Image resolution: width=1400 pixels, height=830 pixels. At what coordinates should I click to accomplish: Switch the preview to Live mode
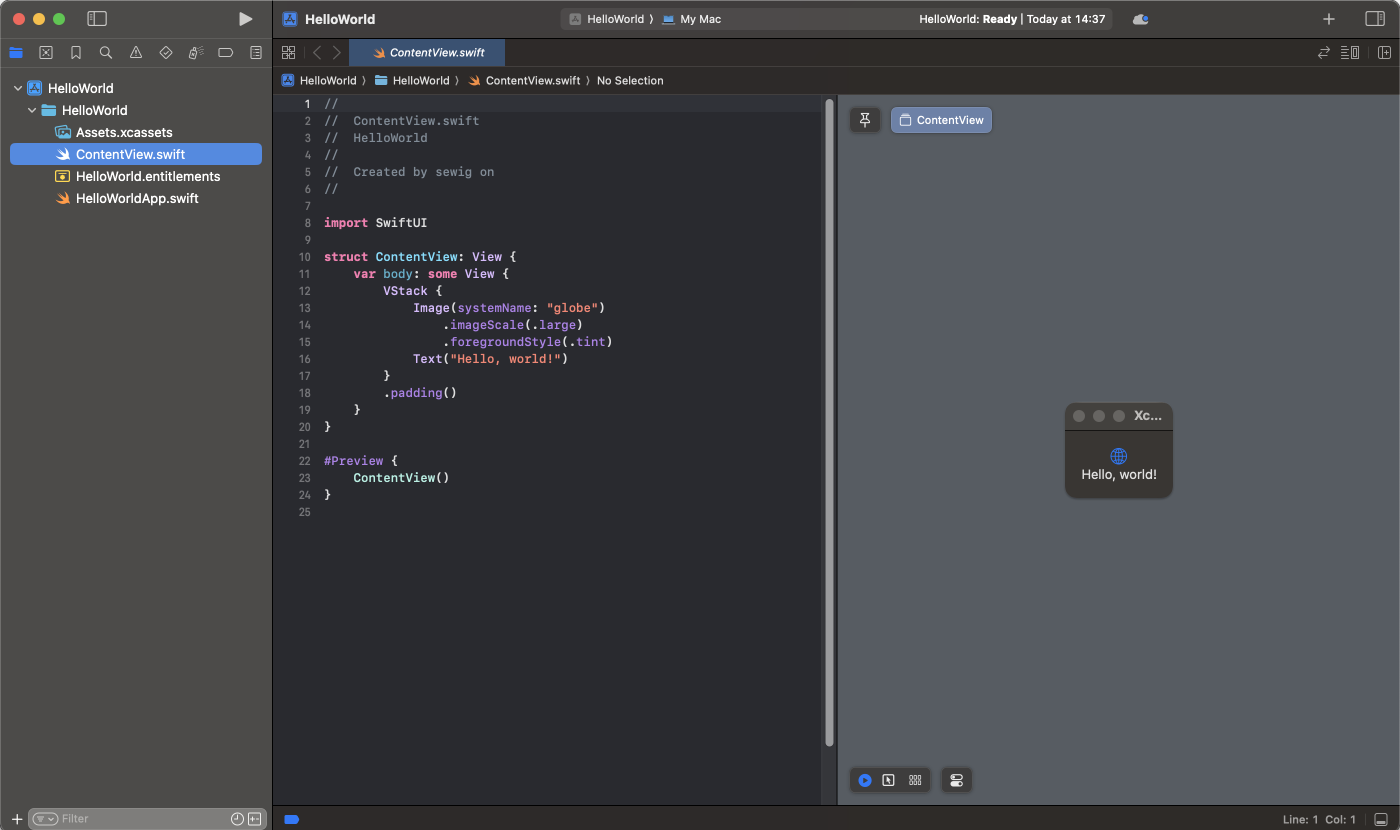pyautogui.click(x=865, y=780)
